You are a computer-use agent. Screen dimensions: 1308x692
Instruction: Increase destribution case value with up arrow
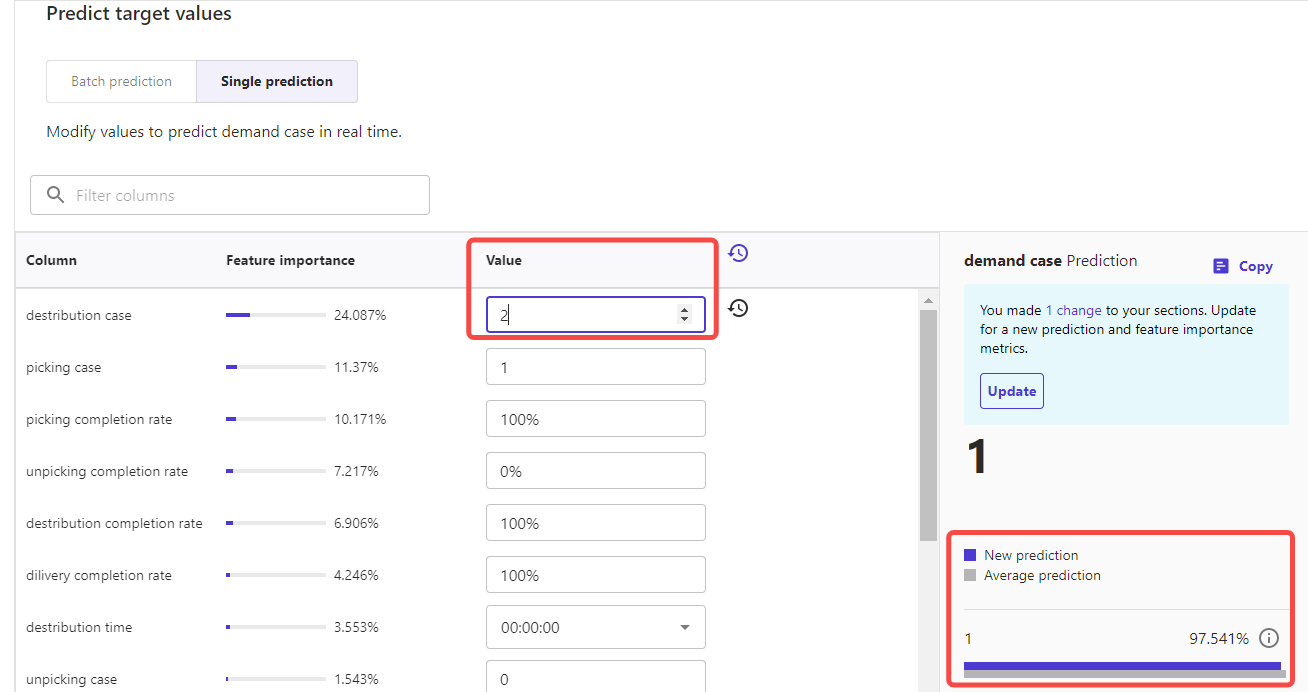[684, 309]
